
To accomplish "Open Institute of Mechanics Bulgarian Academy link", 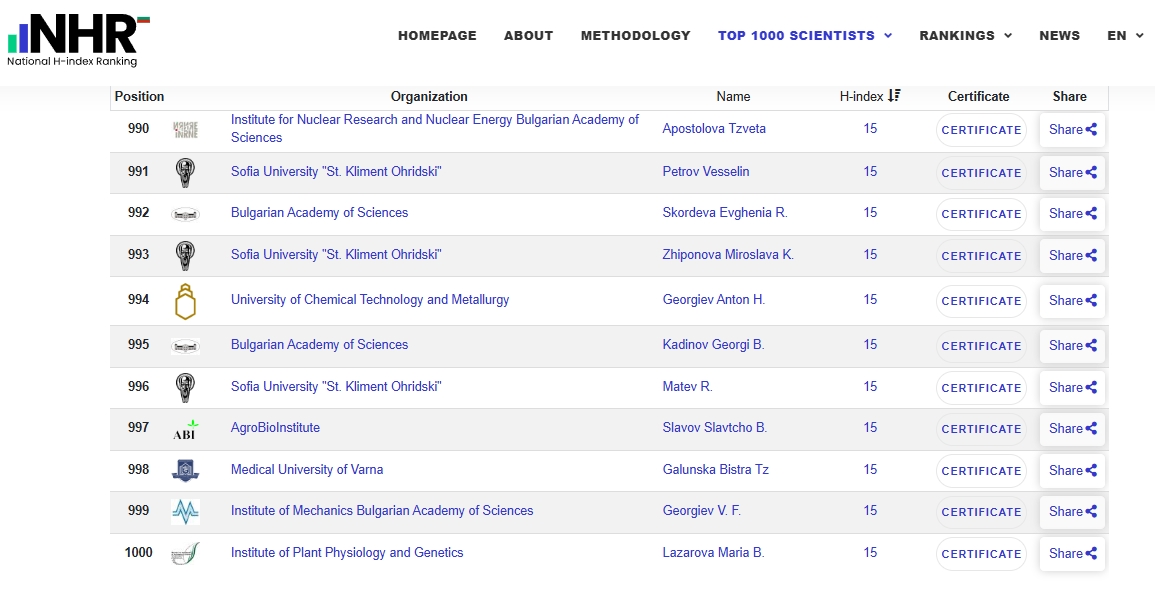I will 382,510.
